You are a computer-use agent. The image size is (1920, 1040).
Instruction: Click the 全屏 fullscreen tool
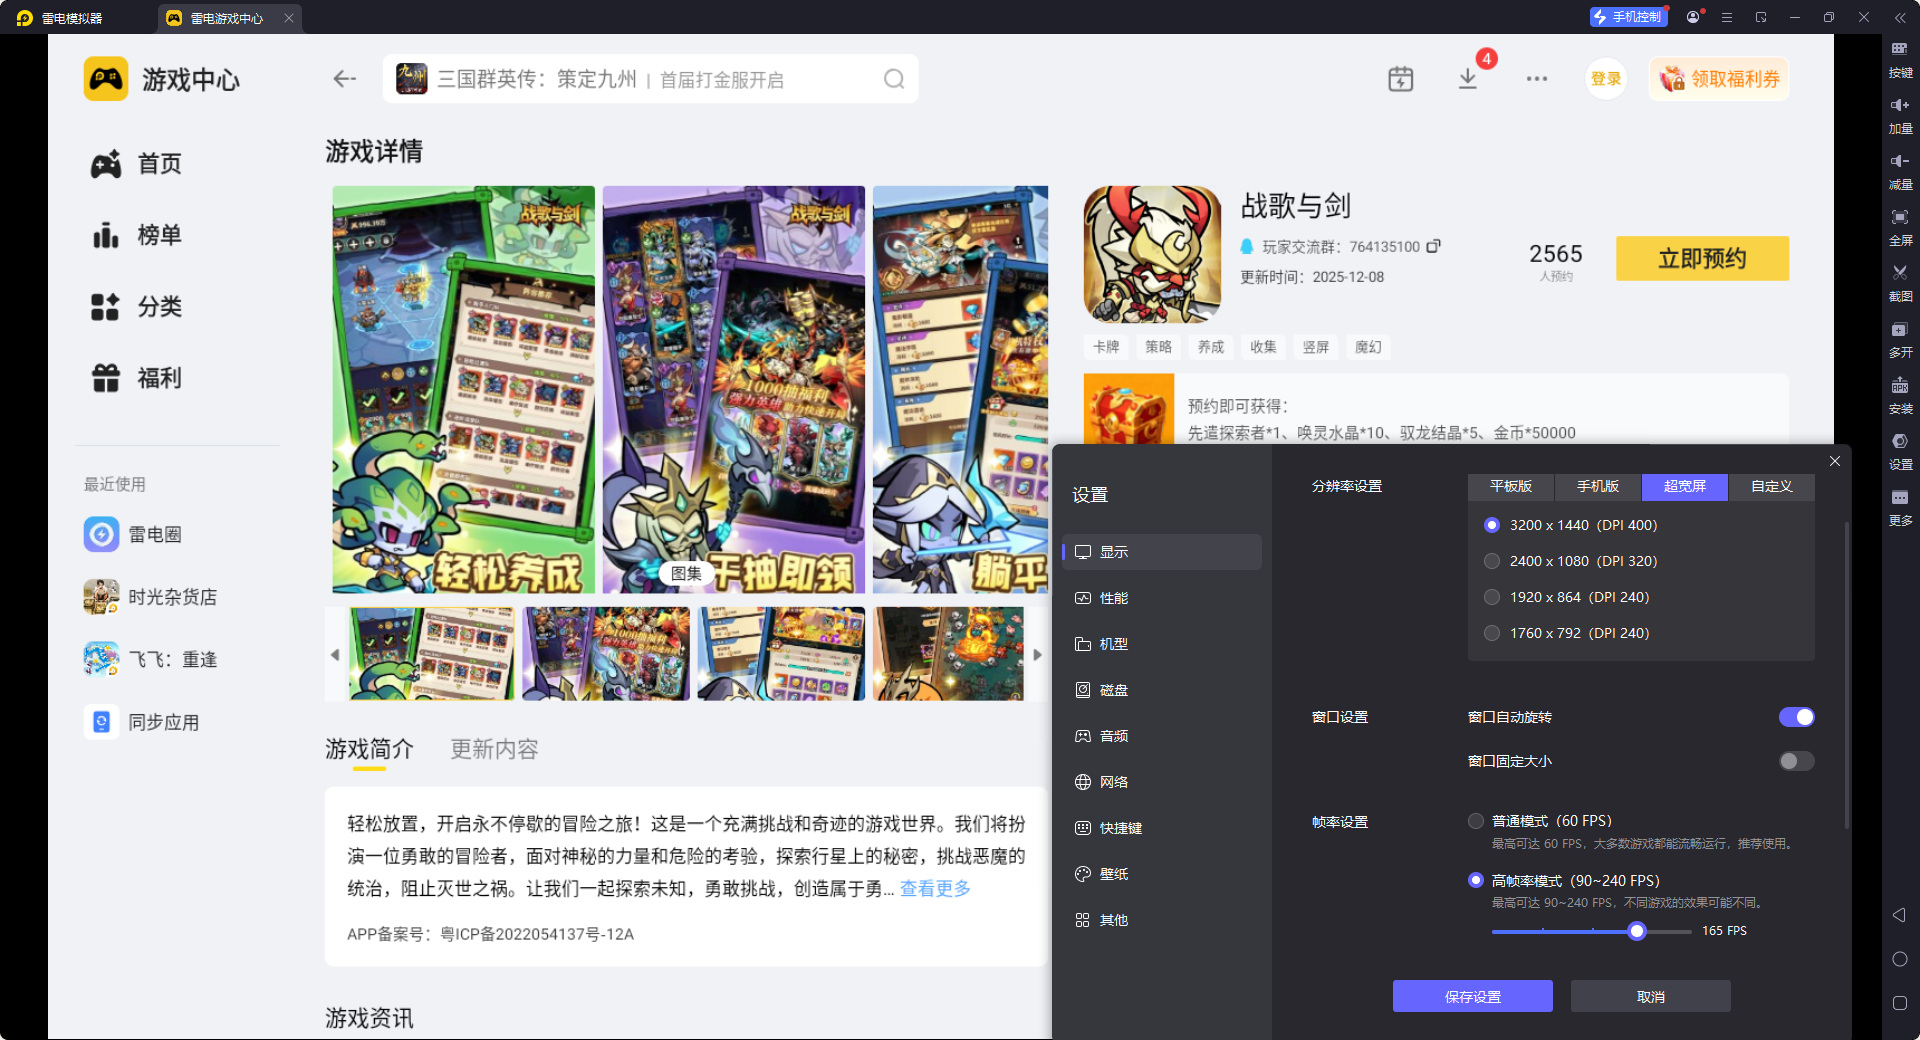1900,228
